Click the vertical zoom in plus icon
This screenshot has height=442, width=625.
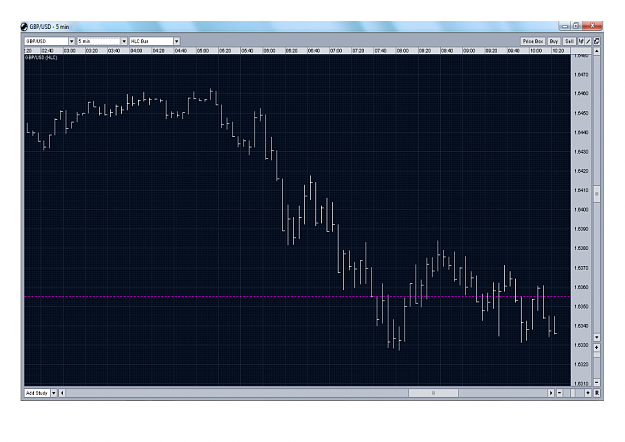(597, 348)
